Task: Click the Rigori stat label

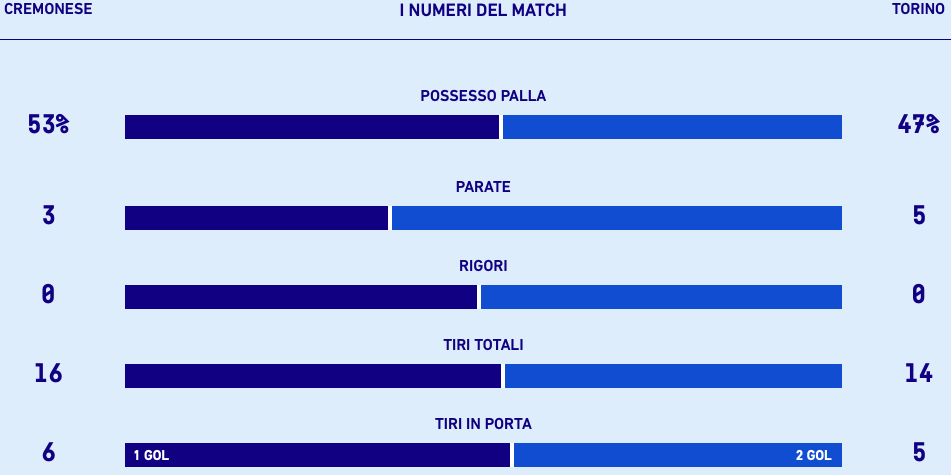Action: click(483, 266)
